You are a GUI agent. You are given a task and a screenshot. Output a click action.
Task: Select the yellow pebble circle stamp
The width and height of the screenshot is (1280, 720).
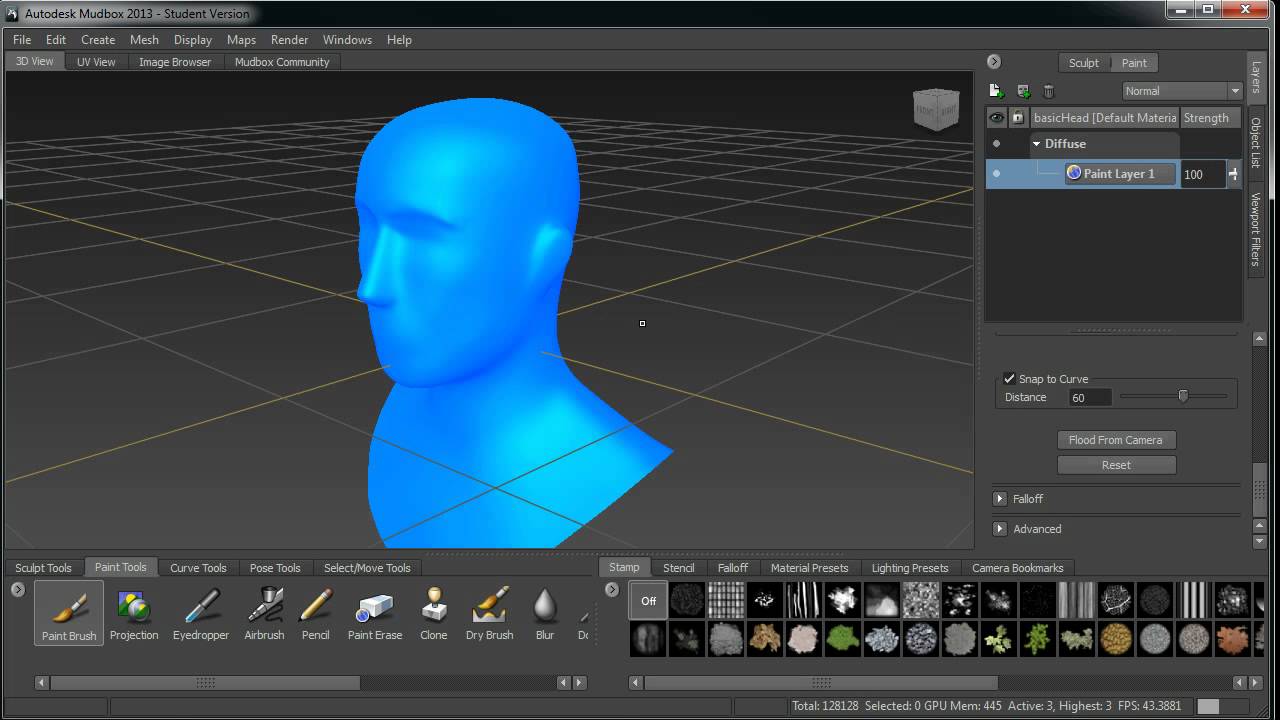click(1116, 638)
